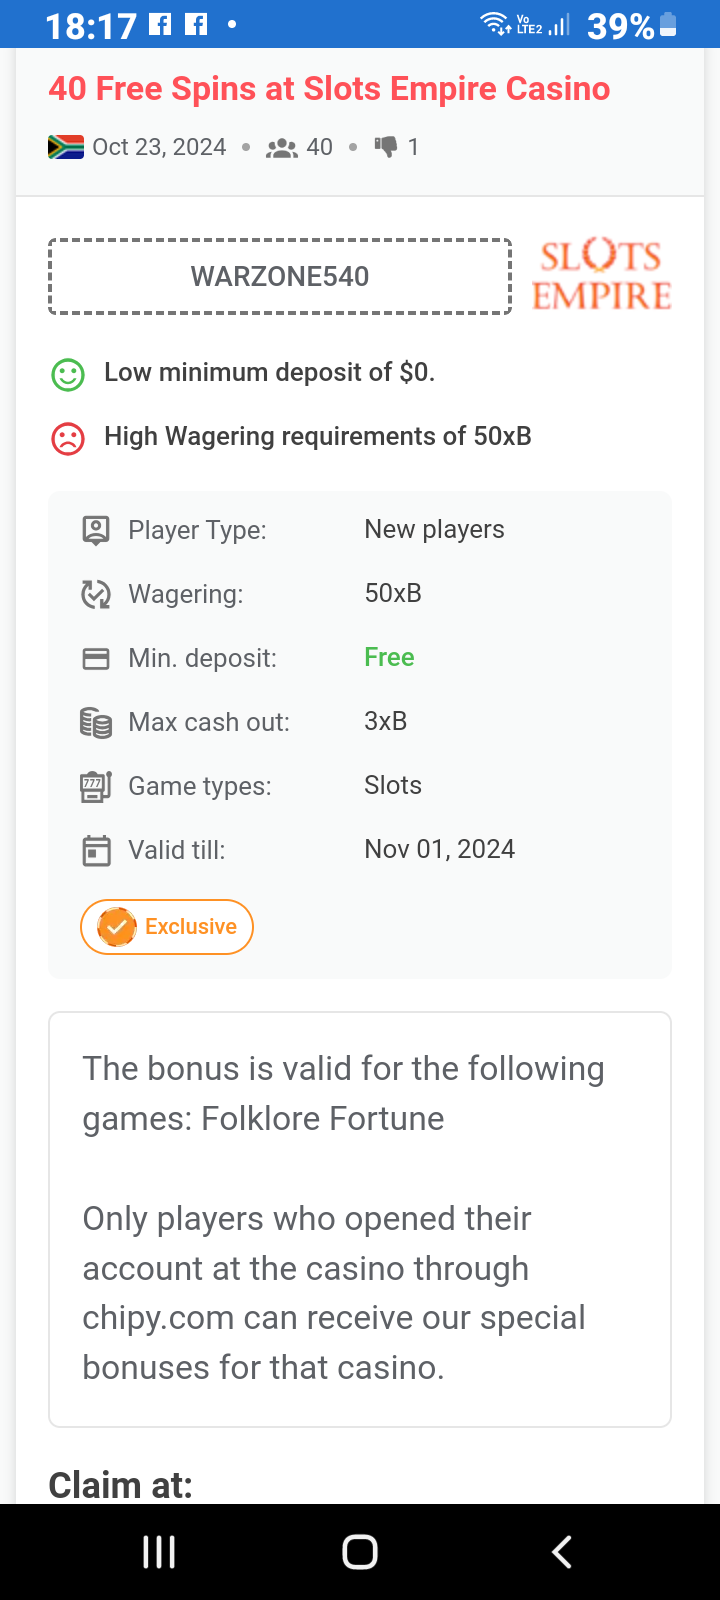Open the 40 Free Spins title link
The width and height of the screenshot is (720, 1600).
(x=329, y=89)
